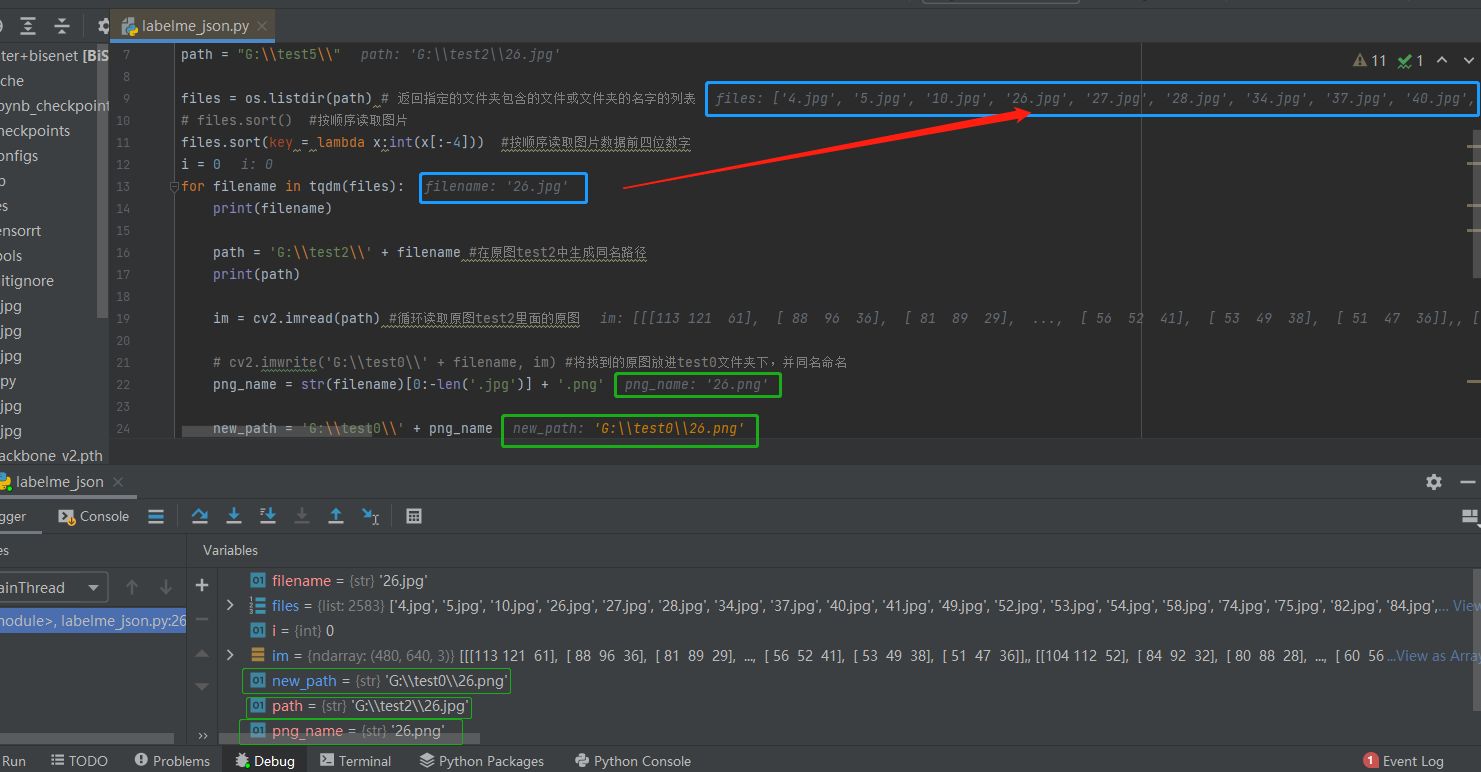This screenshot has height=772, width=1481.
Task: Click the warnings count indicator 11
Action: coord(1369,60)
